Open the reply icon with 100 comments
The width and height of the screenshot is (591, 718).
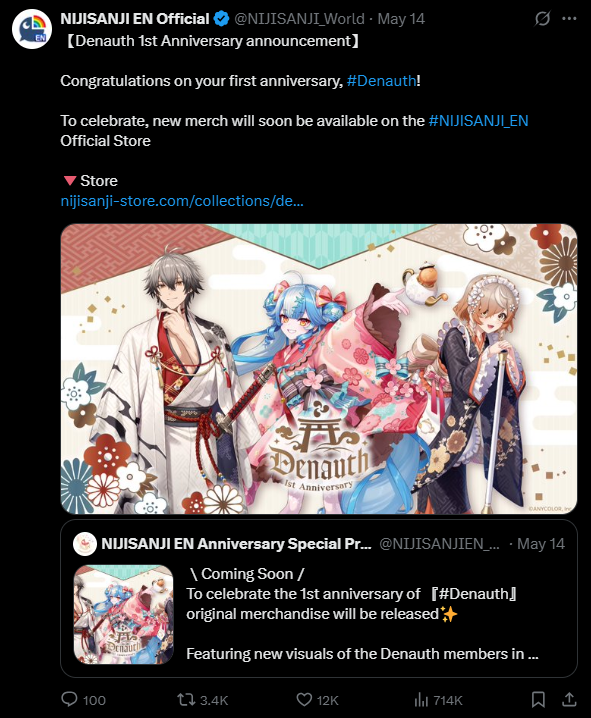[x=70, y=699]
